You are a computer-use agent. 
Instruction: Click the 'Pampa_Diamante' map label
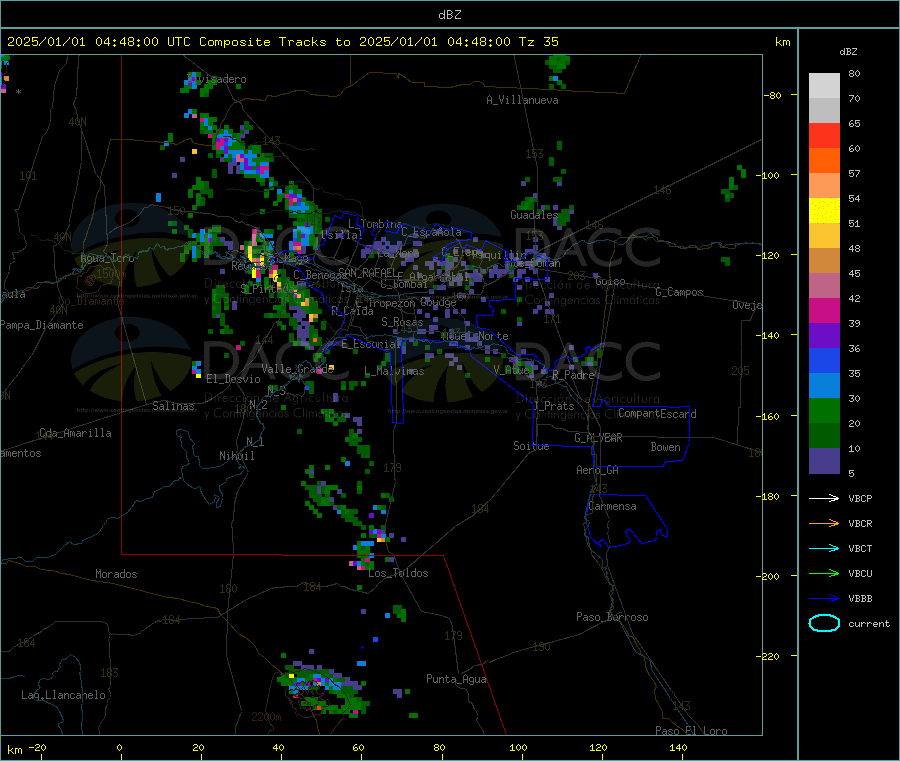click(x=42, y=325)
